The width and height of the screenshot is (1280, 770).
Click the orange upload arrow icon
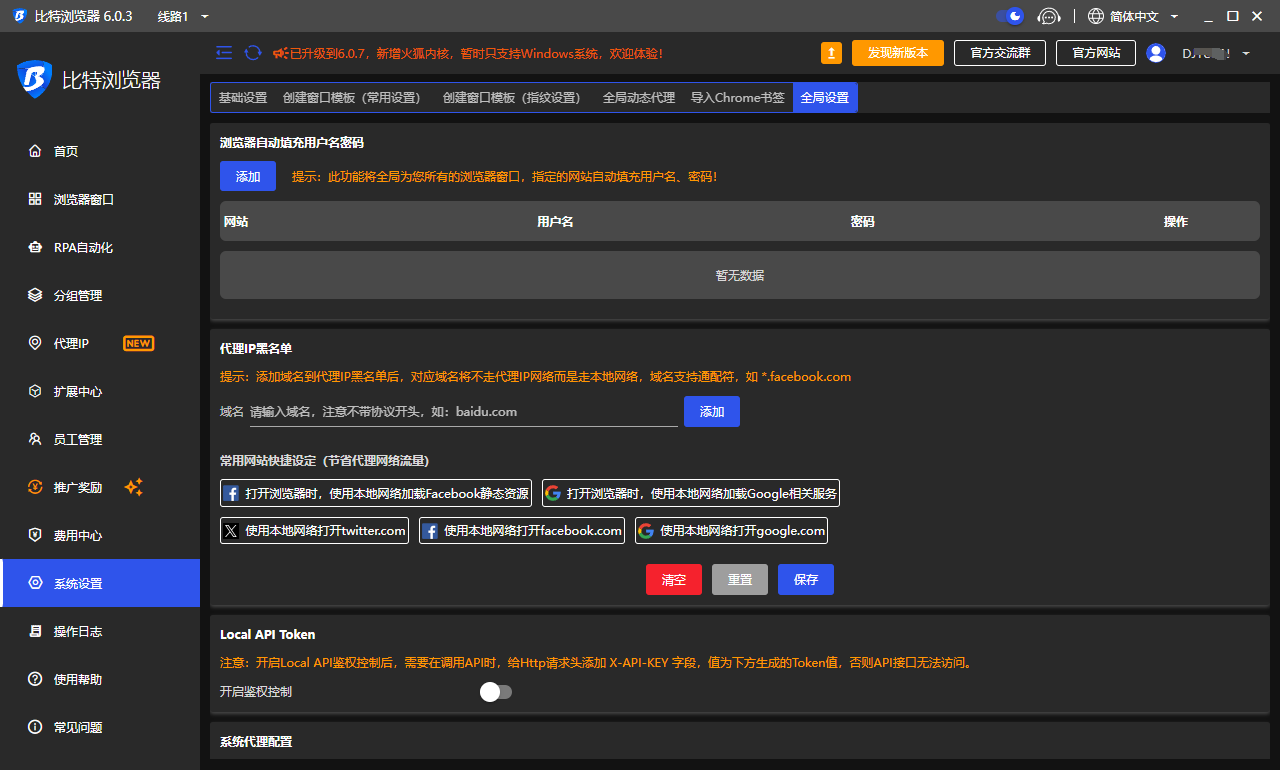coord(831,53)
